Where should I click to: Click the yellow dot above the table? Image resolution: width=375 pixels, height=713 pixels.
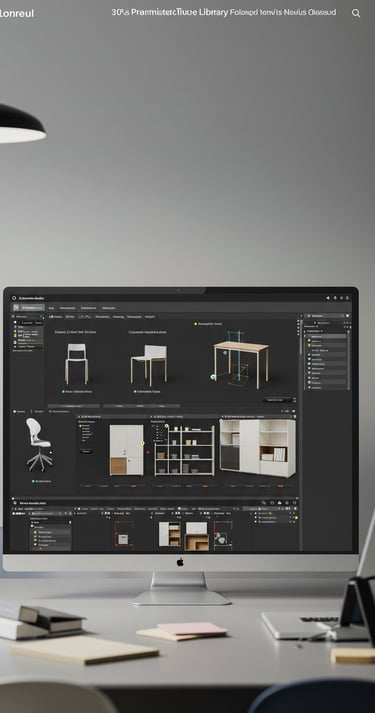click(x=196, y=324)
